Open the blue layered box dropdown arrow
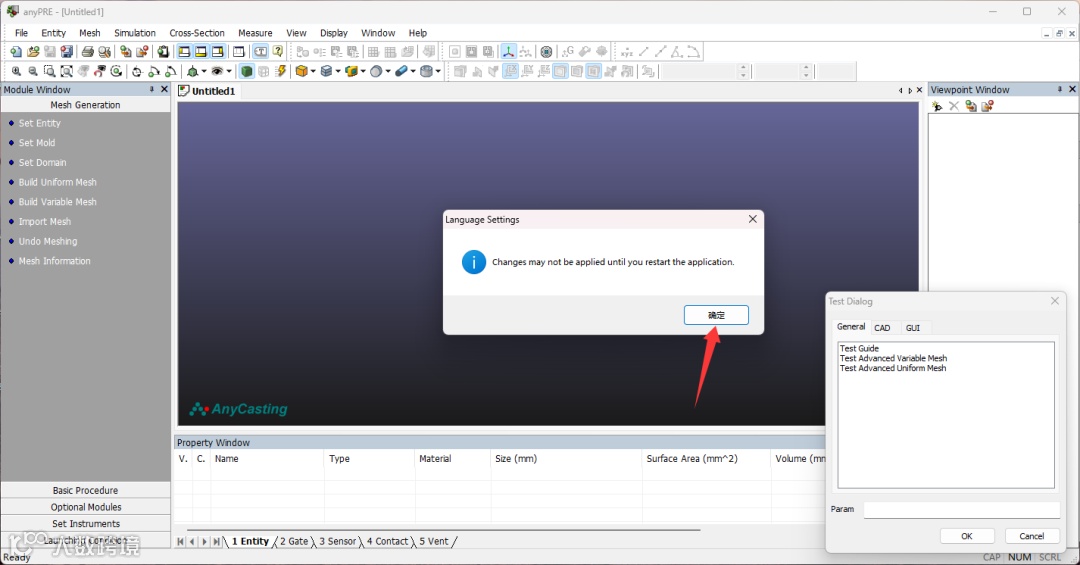The image size is (1080, 565). (338, 71)
